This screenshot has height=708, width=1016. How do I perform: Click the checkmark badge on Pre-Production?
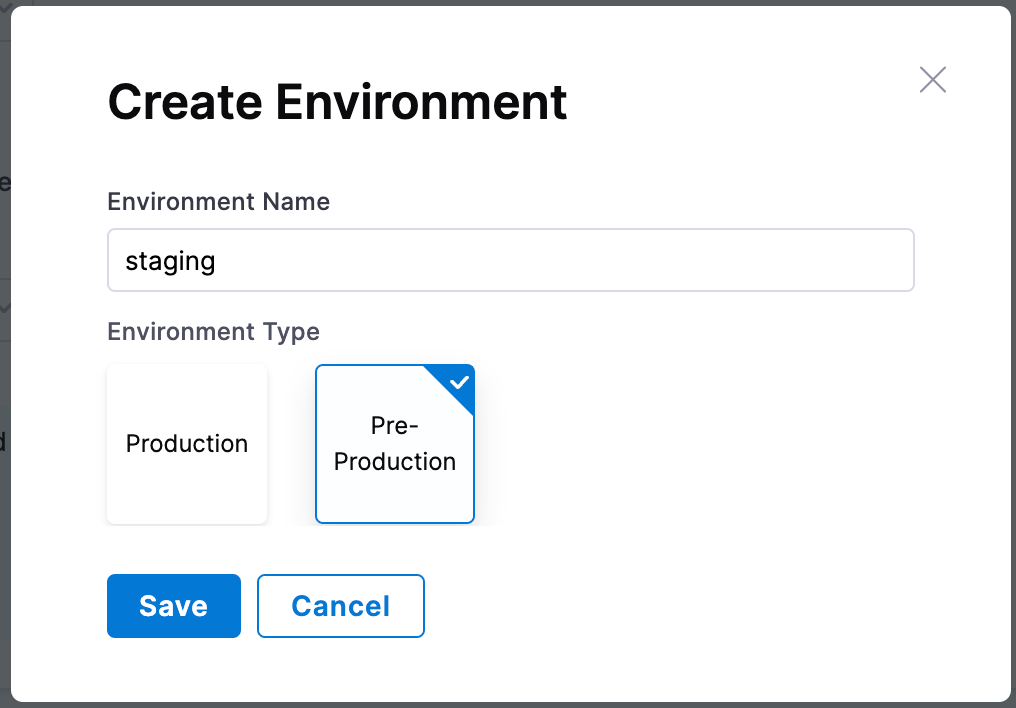coord(459,380)
